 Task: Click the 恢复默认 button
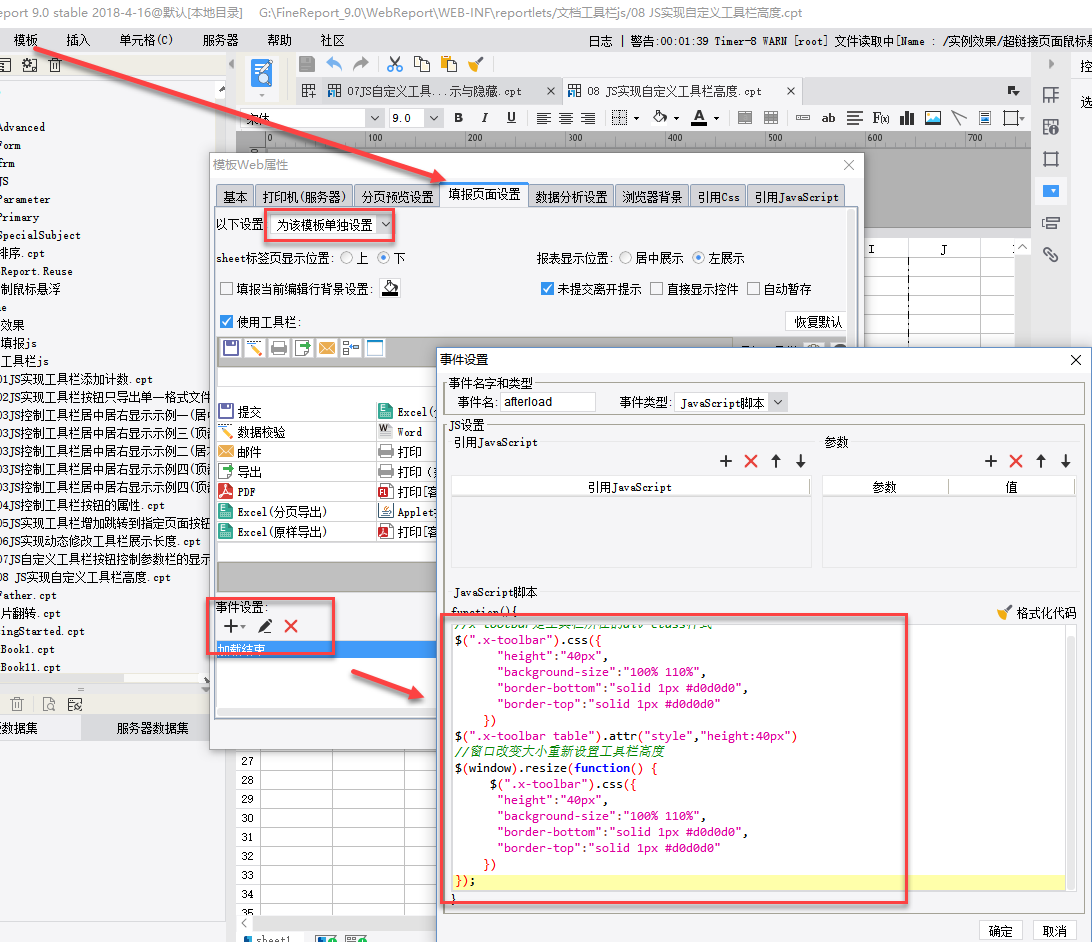[x=818, y=322]
